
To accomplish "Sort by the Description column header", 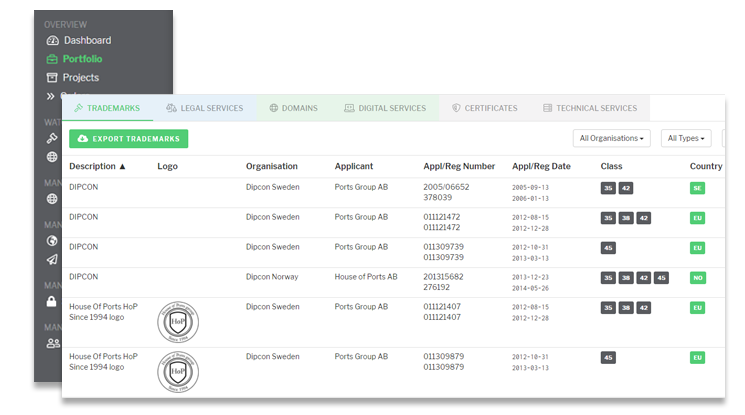I will pyautogui.click(x=97, y=166).
